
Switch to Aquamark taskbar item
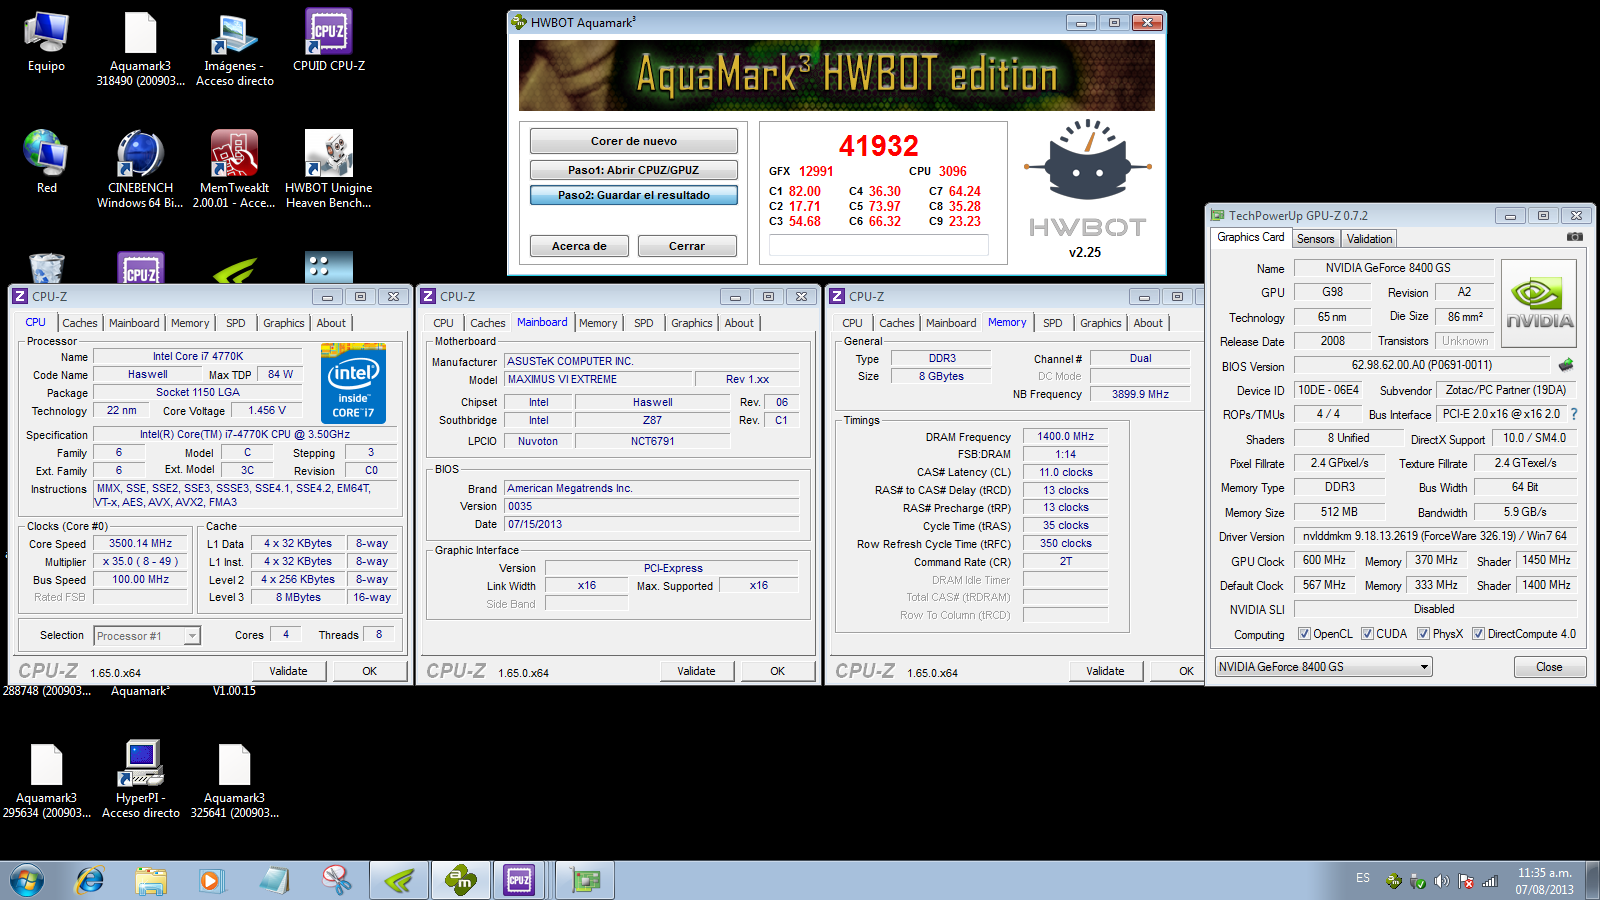[460, 880]
